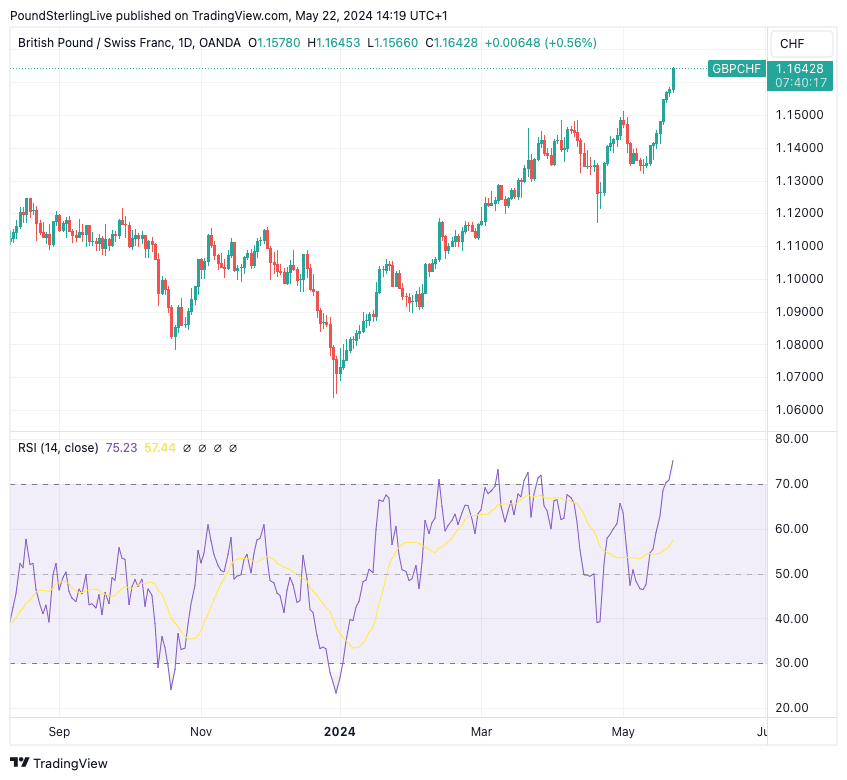Click the OANDA data source label

pos(219,43)
